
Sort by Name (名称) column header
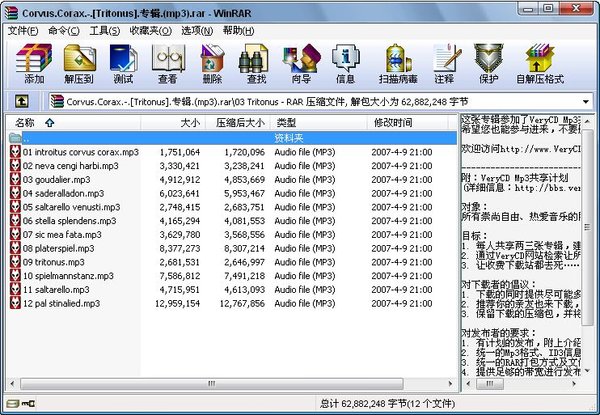point(73,123)
